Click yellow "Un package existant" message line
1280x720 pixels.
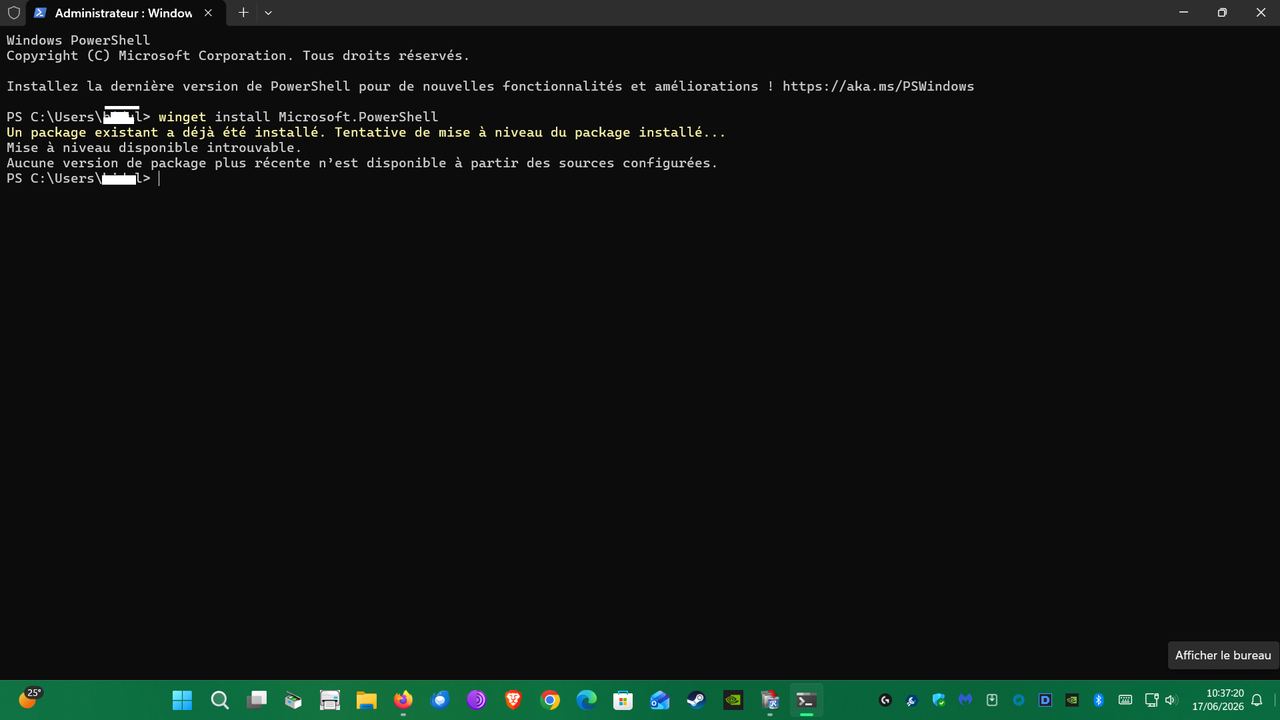[x=366, y=132]
